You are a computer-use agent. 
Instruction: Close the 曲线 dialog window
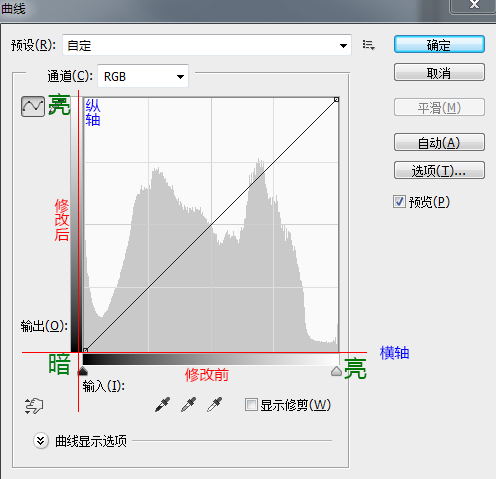(x=474, y=5)
